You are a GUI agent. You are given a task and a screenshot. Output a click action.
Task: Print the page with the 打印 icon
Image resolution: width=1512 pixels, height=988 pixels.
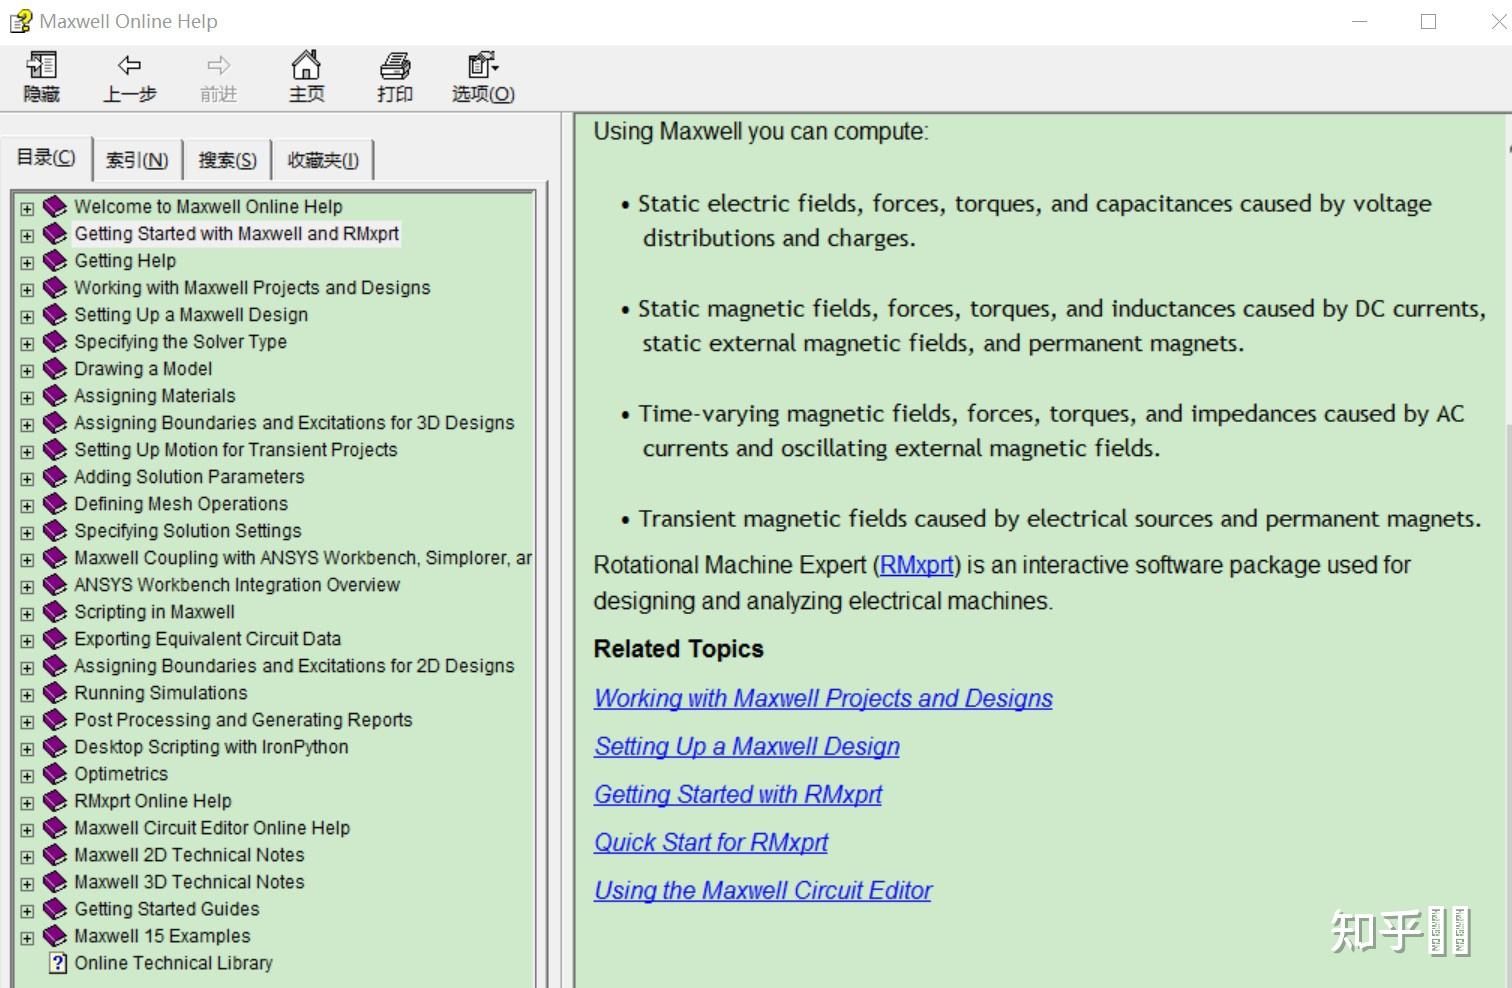coord(395,66)
